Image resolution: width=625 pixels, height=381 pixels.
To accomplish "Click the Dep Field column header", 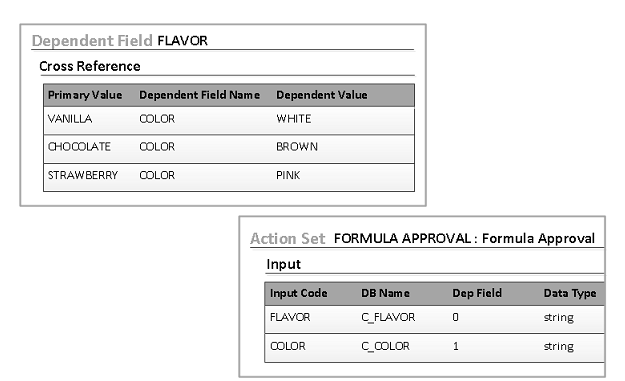I will tap(477, 293).
